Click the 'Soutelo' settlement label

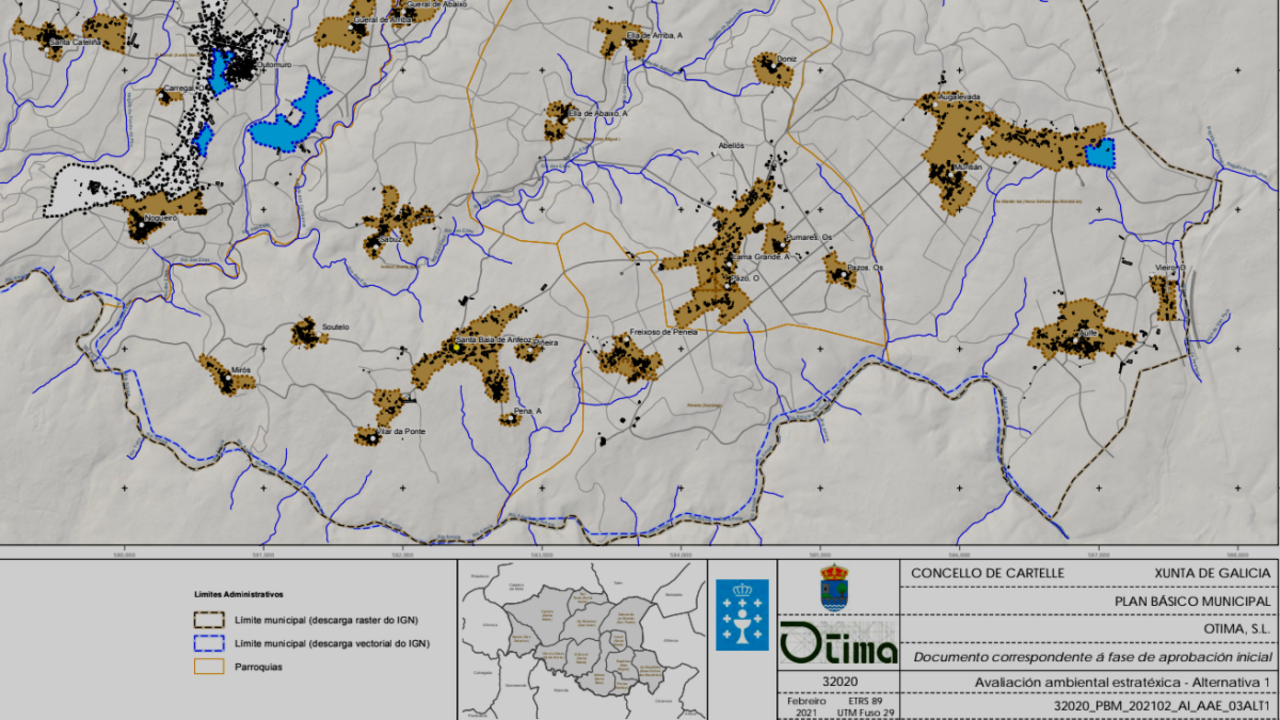pos(336,327)
